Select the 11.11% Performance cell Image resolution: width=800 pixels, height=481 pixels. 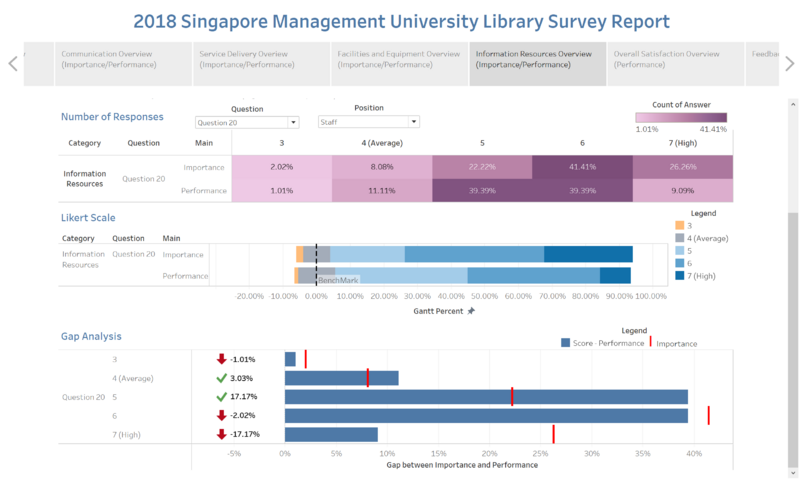[382, 190]
